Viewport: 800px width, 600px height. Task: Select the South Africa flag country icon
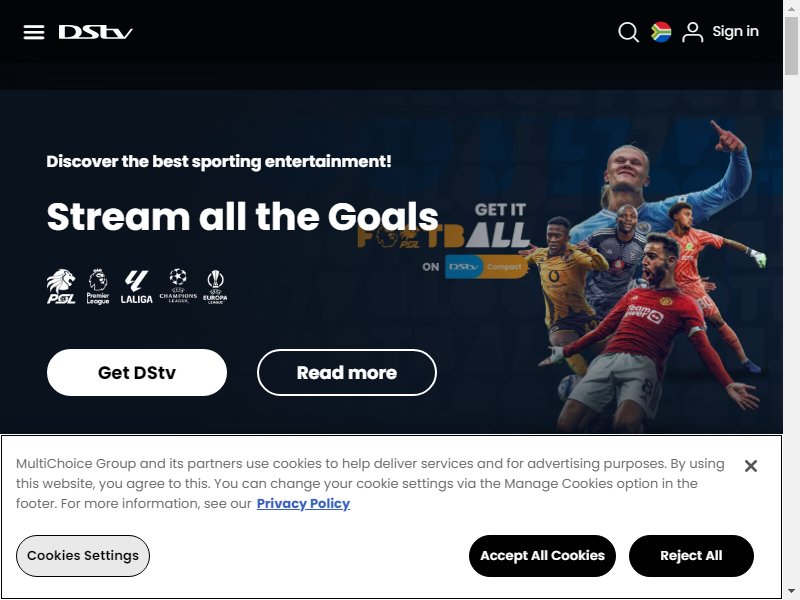[661, 32]
